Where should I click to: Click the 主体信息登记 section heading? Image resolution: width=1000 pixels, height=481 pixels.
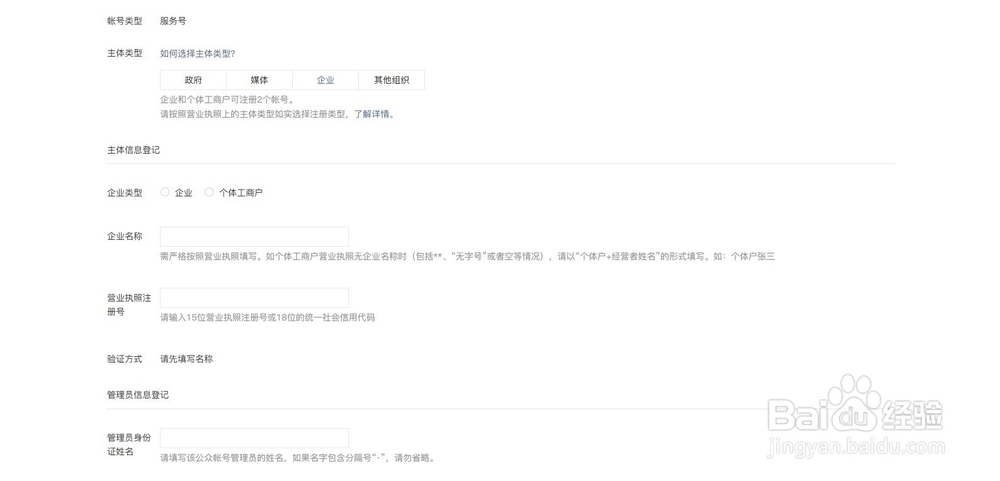pos(133,151)
